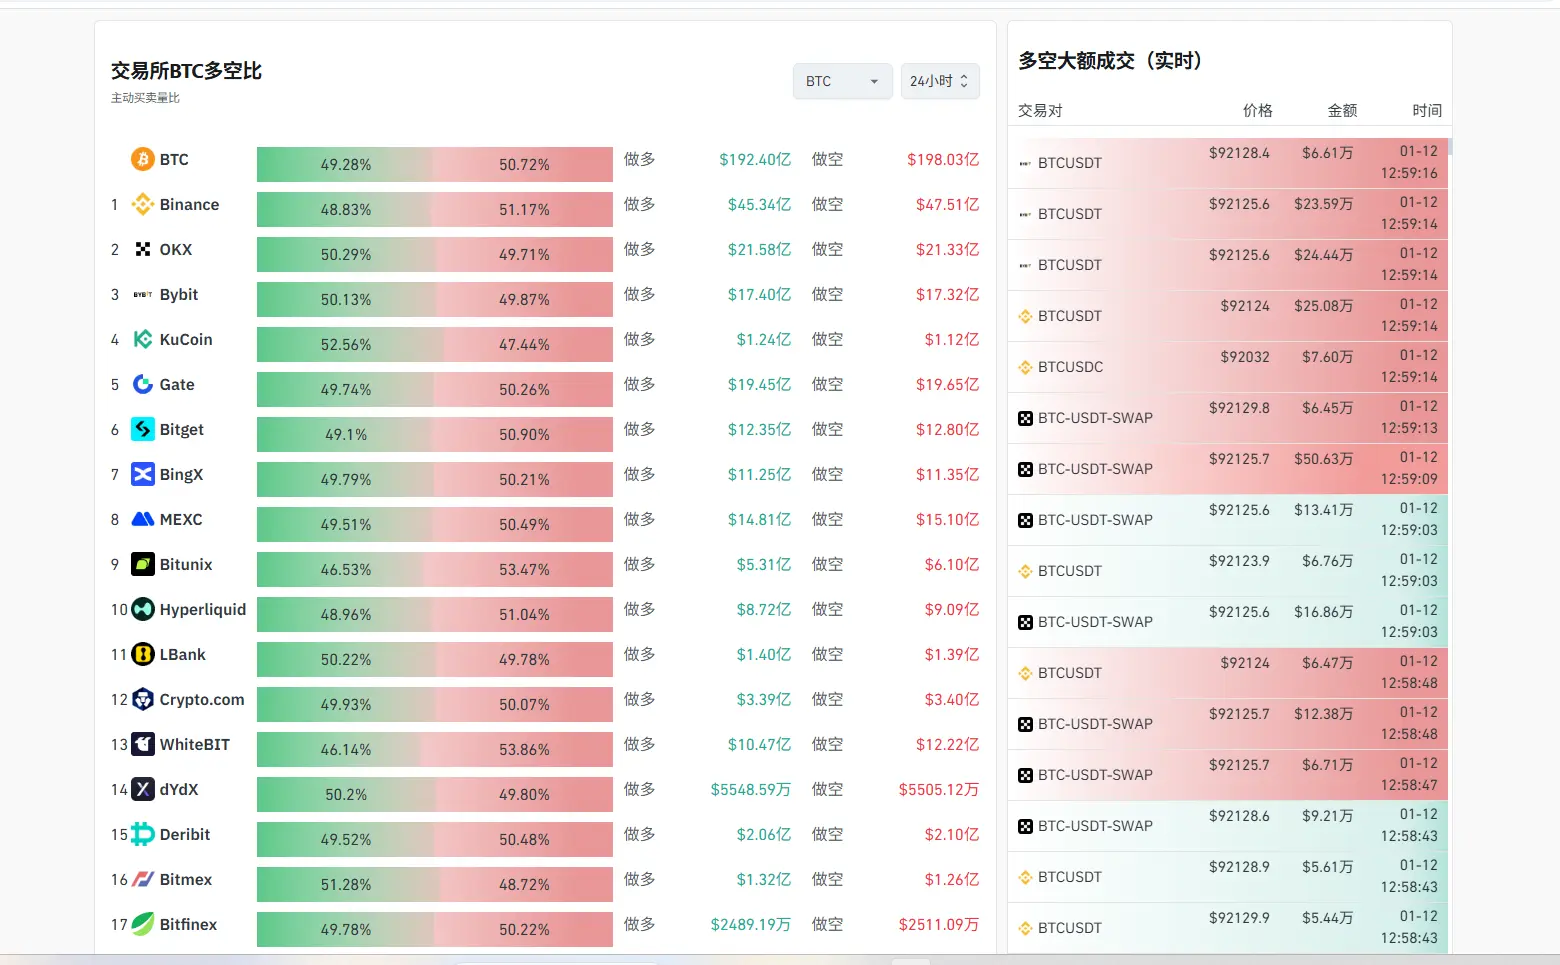Click the KuCoin logo icon
This screenshot has height=965, width=1560.
pos(143,339)
